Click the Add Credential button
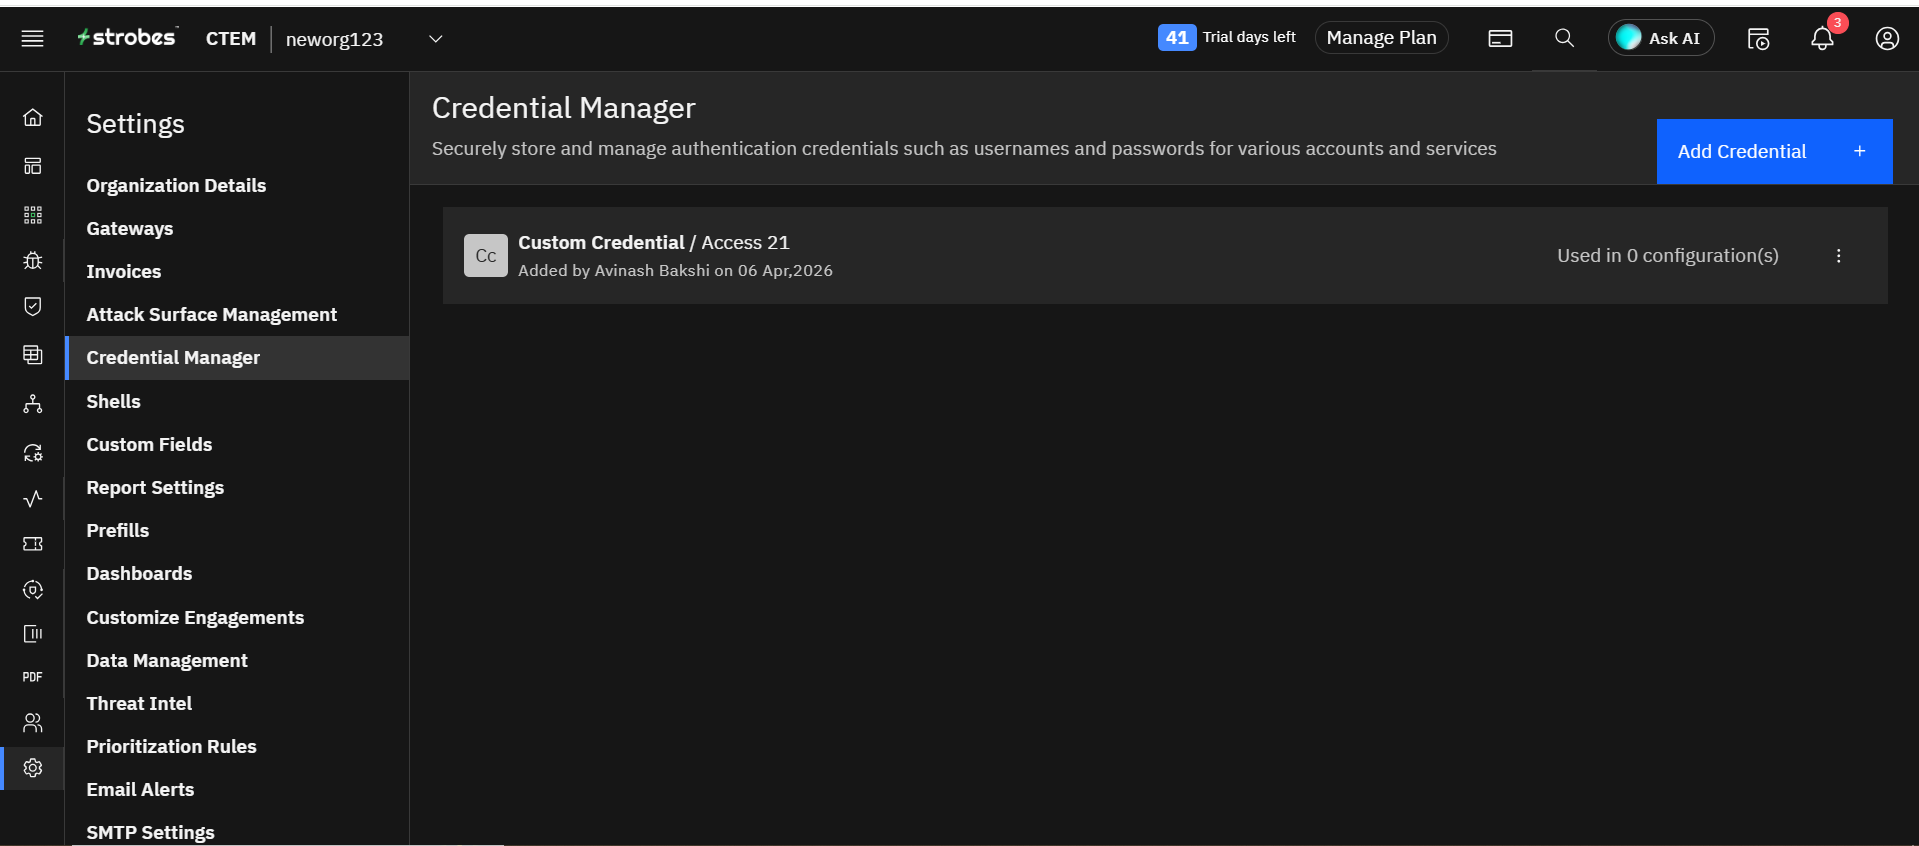This screenshot has height=846, width=1919. tap(1773, 151)
